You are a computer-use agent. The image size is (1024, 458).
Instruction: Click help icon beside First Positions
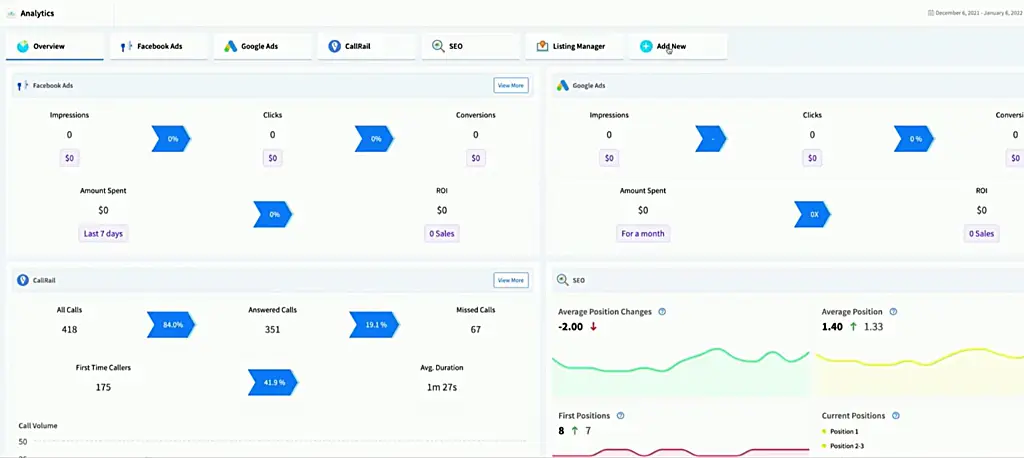621,416
